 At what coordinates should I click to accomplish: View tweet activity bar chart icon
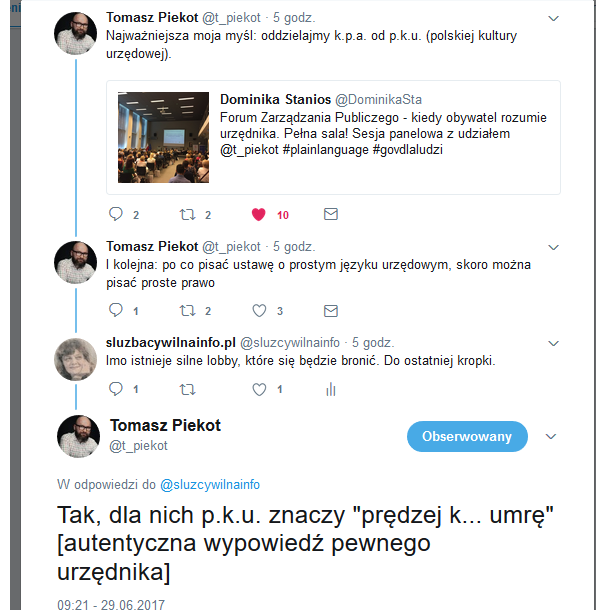point(331,389)
